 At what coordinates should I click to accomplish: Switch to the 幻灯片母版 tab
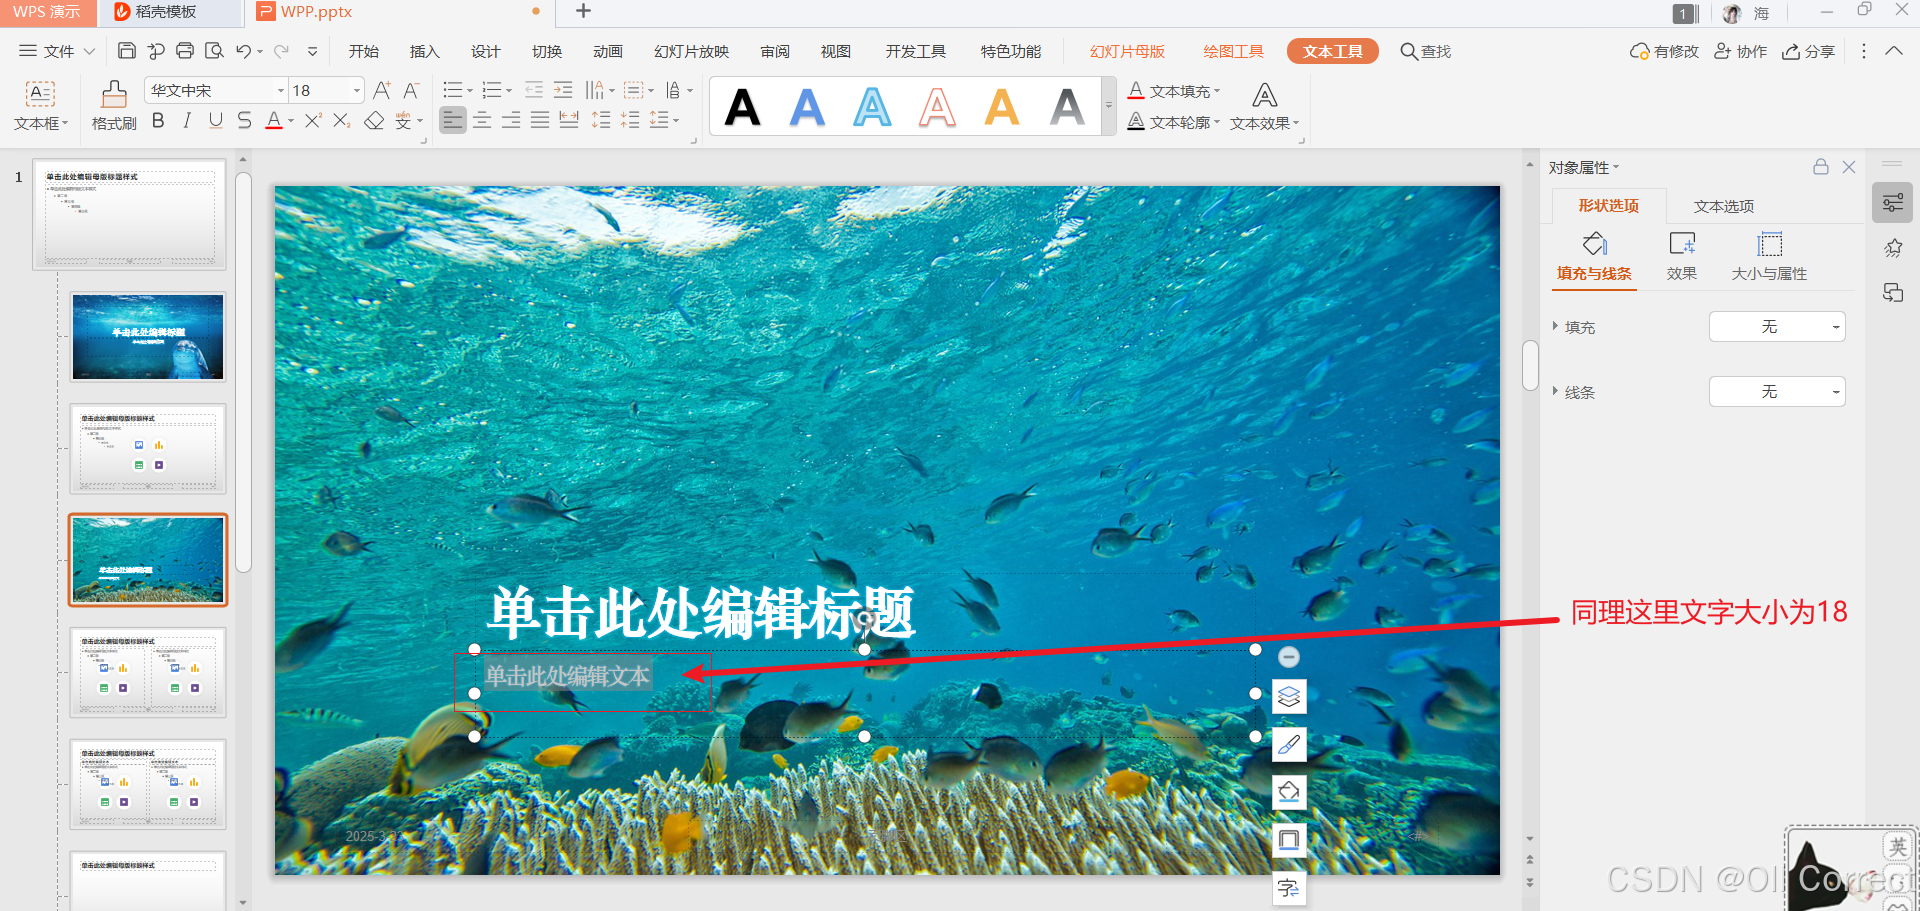tap(1127, 51)
